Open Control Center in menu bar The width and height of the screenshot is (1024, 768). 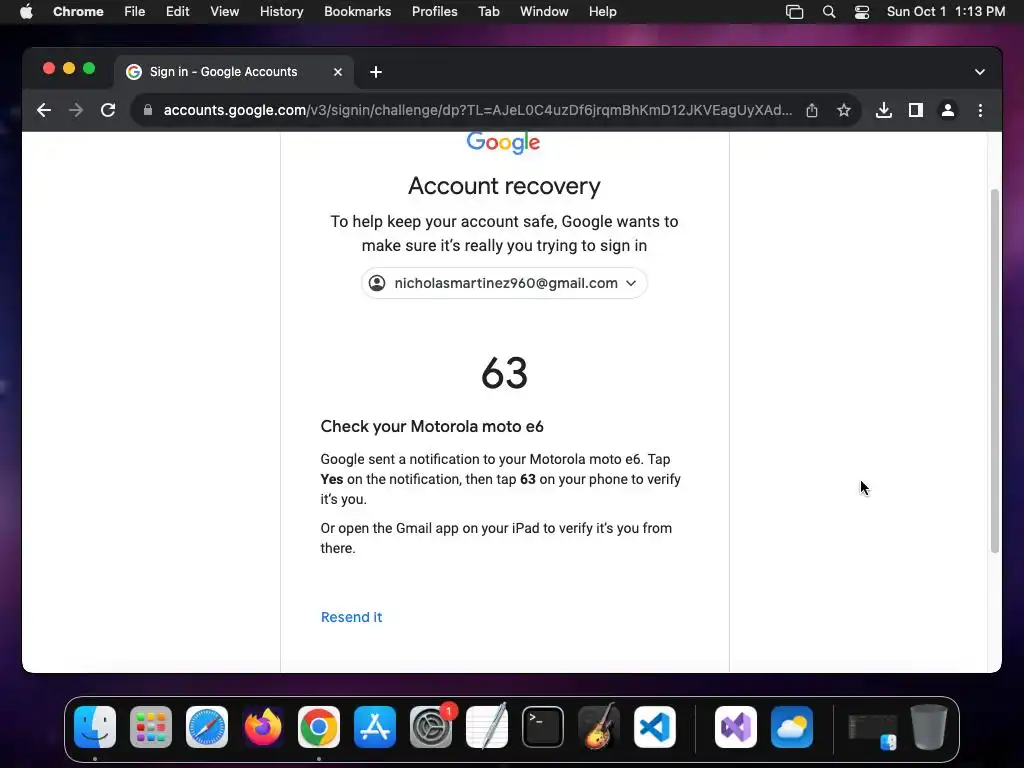(x=862, y=12)
